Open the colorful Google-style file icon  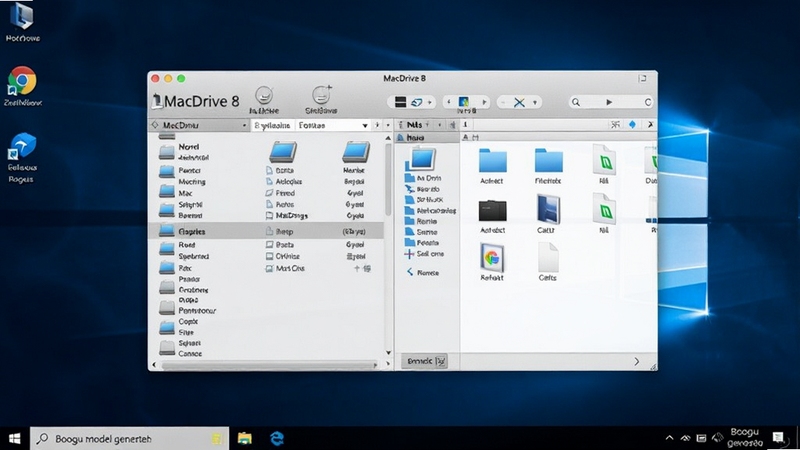click(x=492, y=257)
